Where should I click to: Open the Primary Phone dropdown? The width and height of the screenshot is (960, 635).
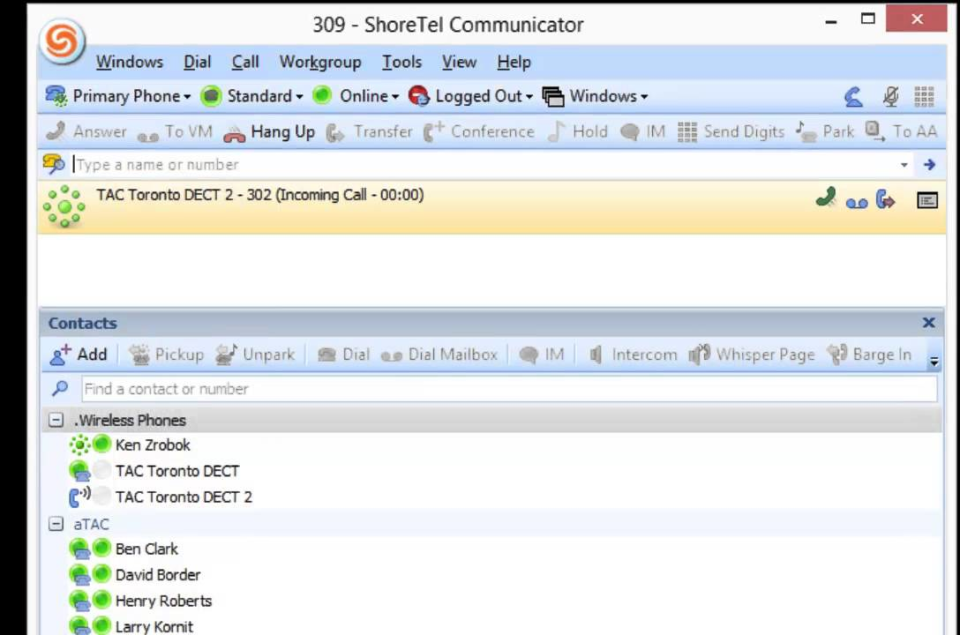tap(118, 96)
